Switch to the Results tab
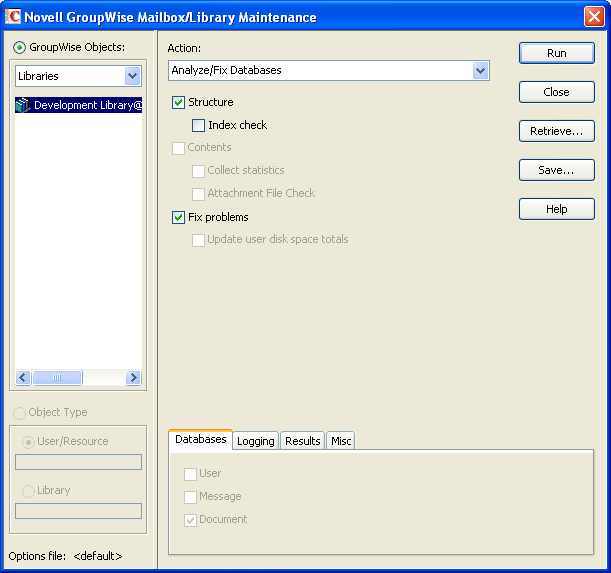 click(302, 441)
